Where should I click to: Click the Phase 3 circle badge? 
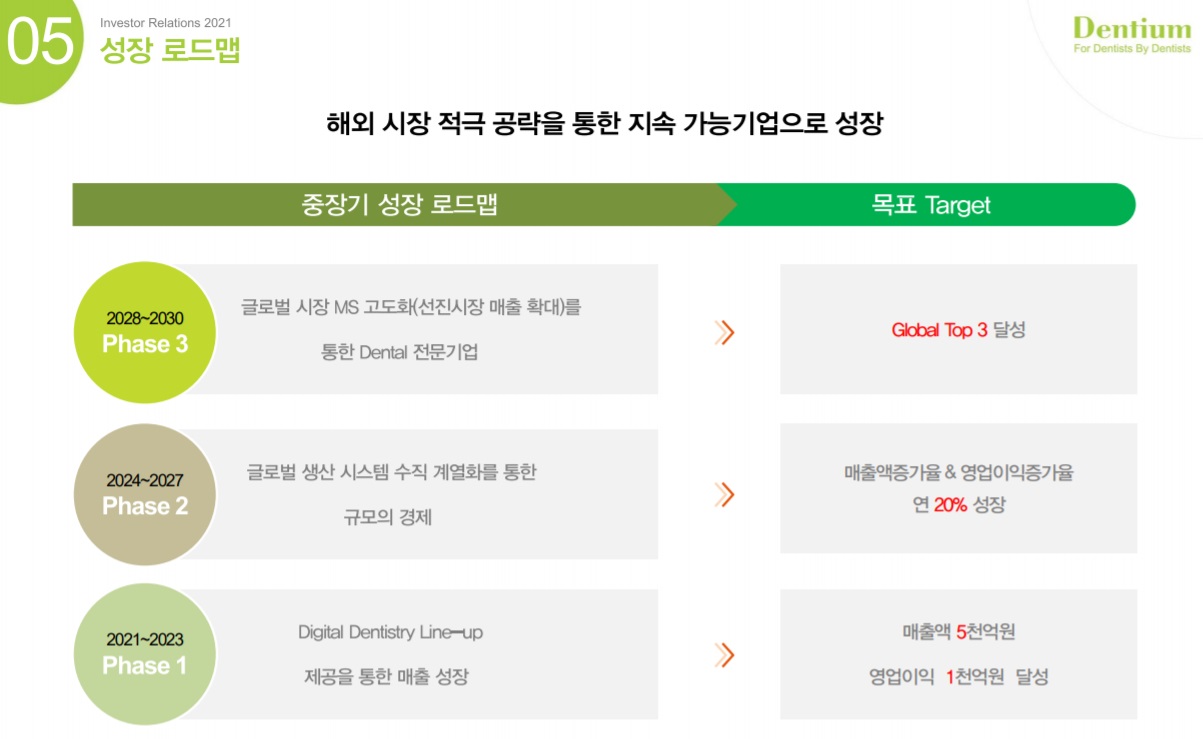145,332
